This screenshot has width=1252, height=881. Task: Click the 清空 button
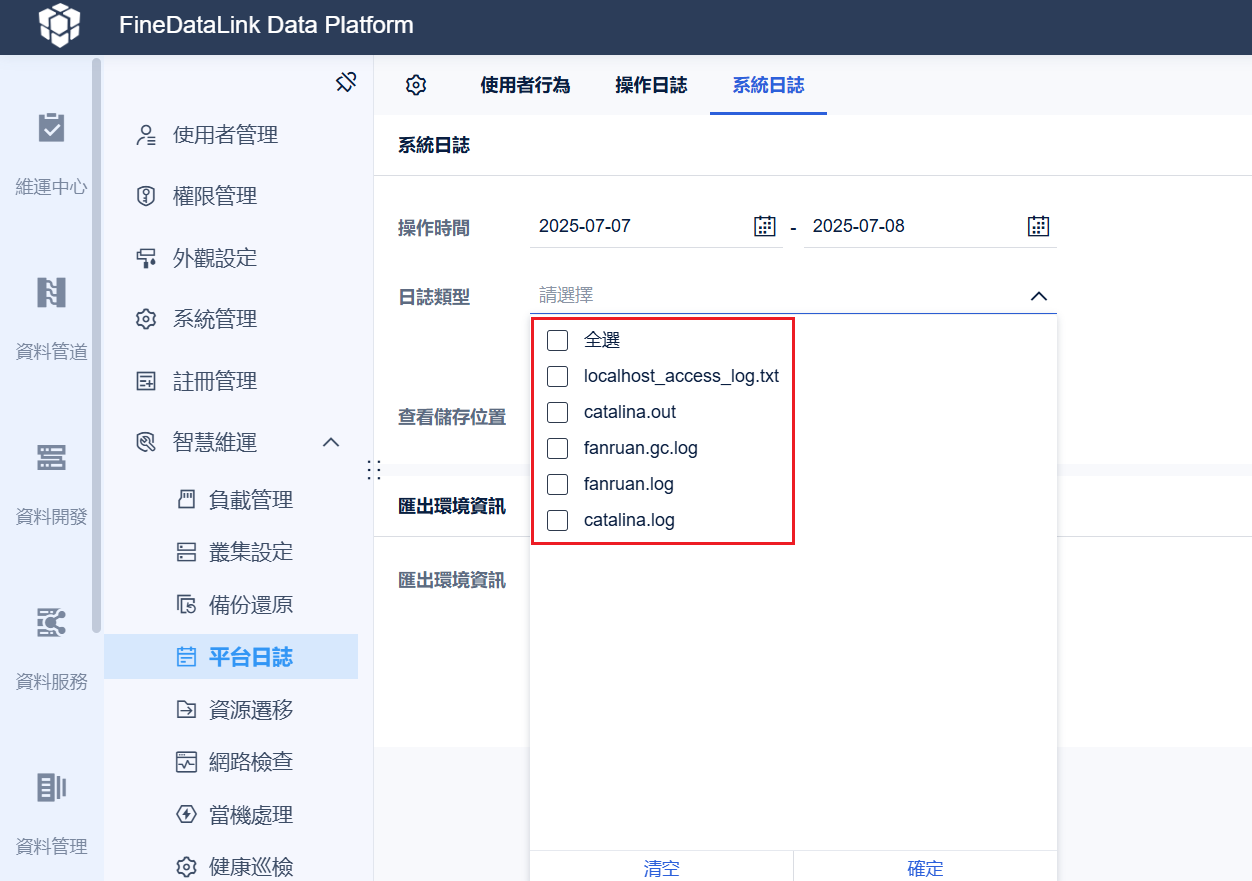point(662,868)
